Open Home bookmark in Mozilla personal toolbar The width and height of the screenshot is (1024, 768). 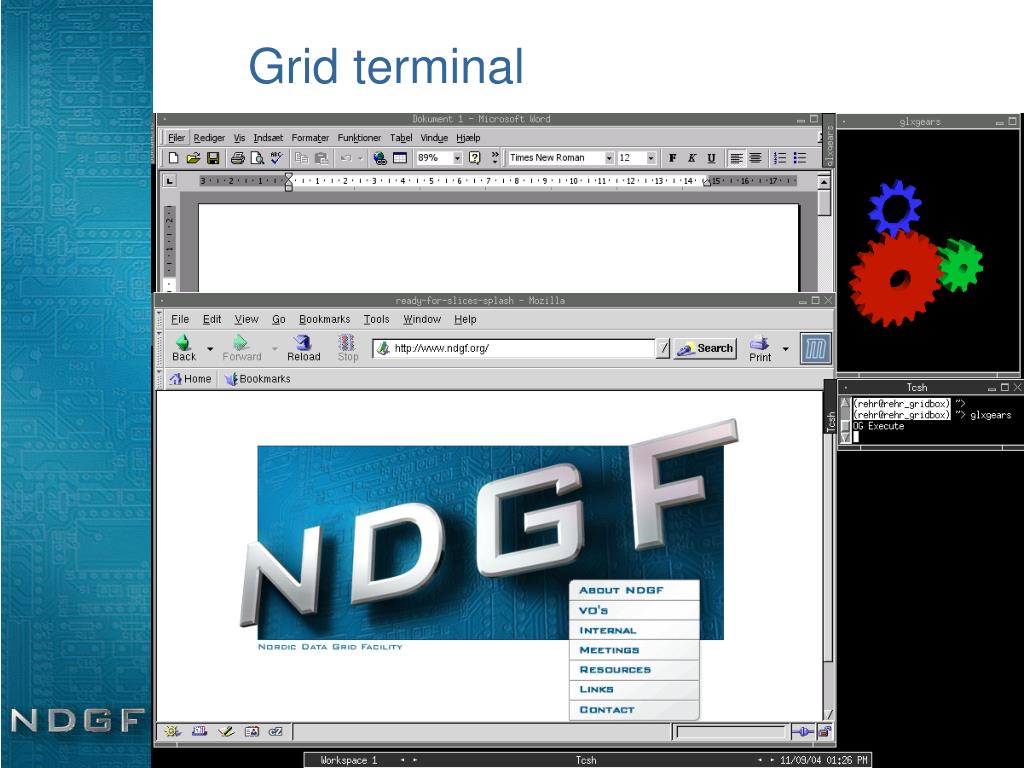tap(190, 379)
